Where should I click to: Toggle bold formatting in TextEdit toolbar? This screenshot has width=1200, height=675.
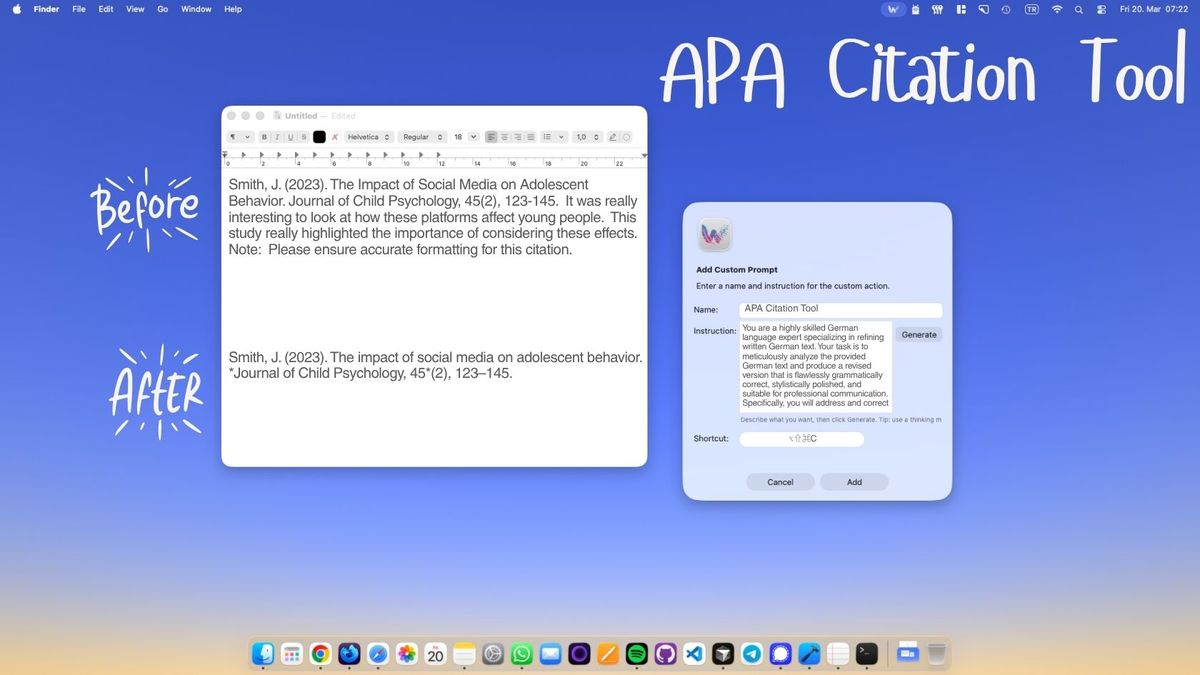264,137
